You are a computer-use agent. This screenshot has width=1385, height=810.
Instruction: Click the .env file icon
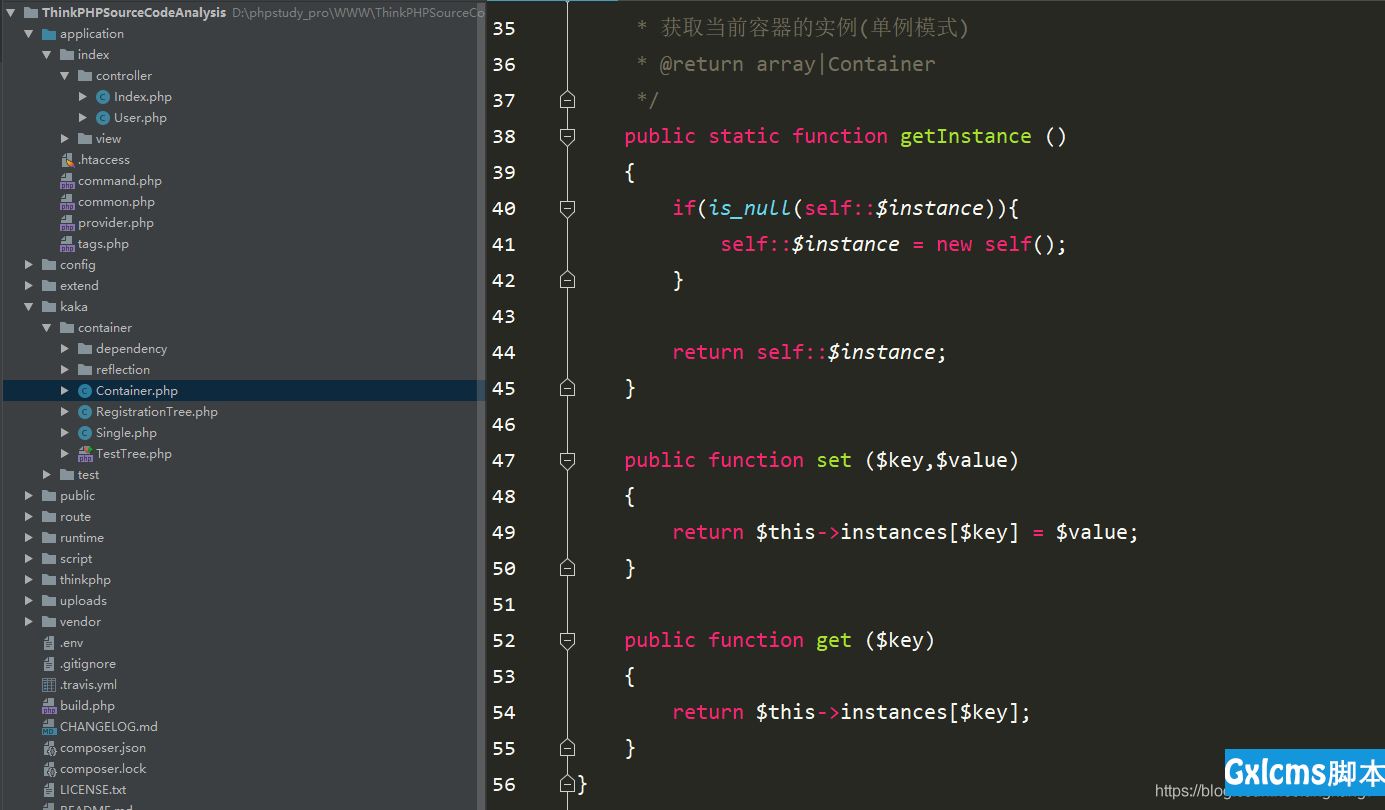(49, 643)
